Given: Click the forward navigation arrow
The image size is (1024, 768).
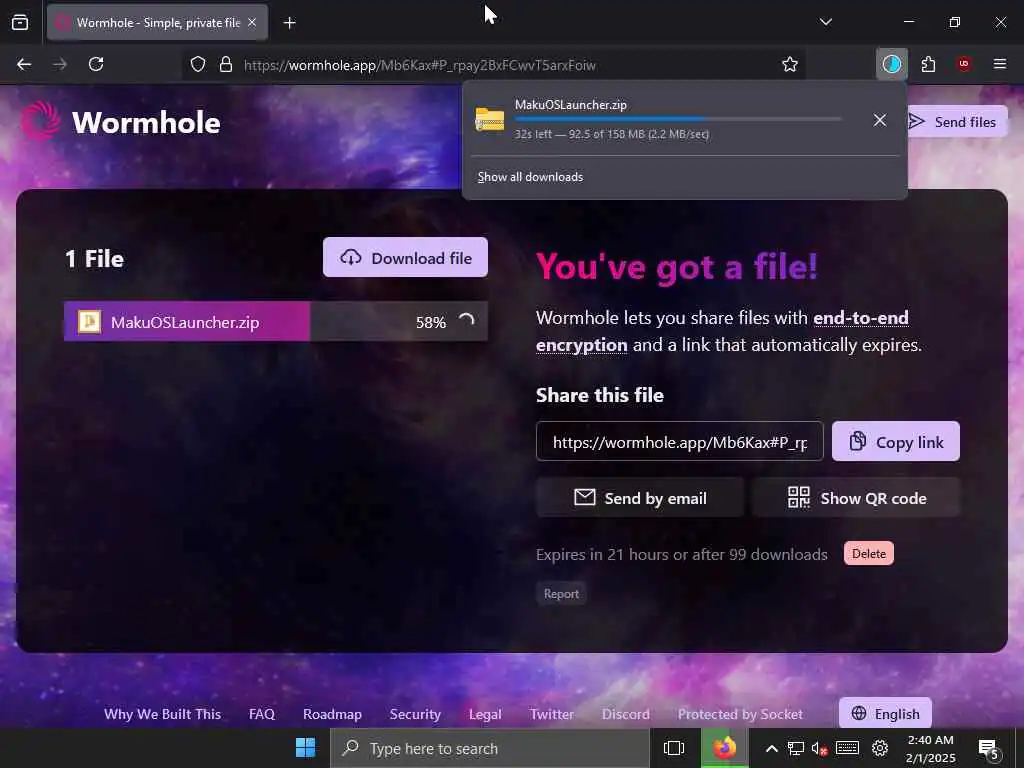Looking at the screenshot, I should point(60,64).
